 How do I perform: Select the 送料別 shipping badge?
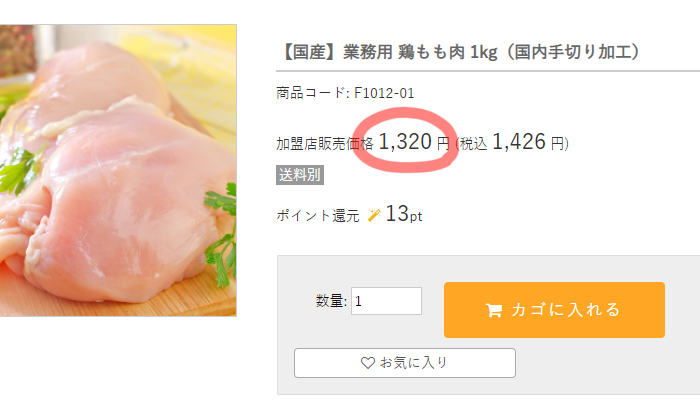[x=300, y=175]
